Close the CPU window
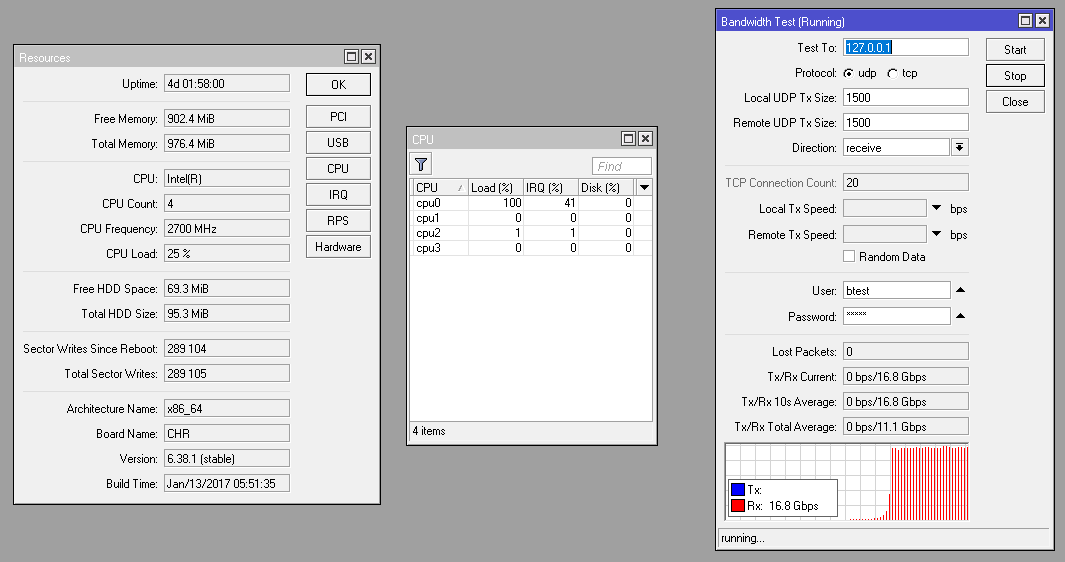This screenshot has width=1065, height=562. (x=645, y=139)
